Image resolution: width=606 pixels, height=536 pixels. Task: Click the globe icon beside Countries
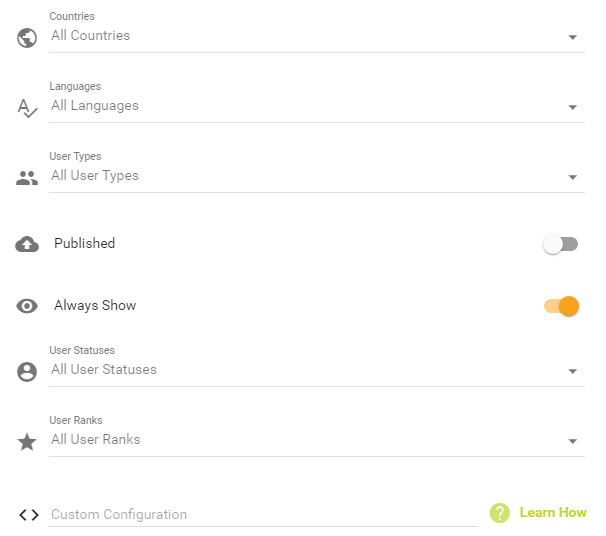(27, 38)
